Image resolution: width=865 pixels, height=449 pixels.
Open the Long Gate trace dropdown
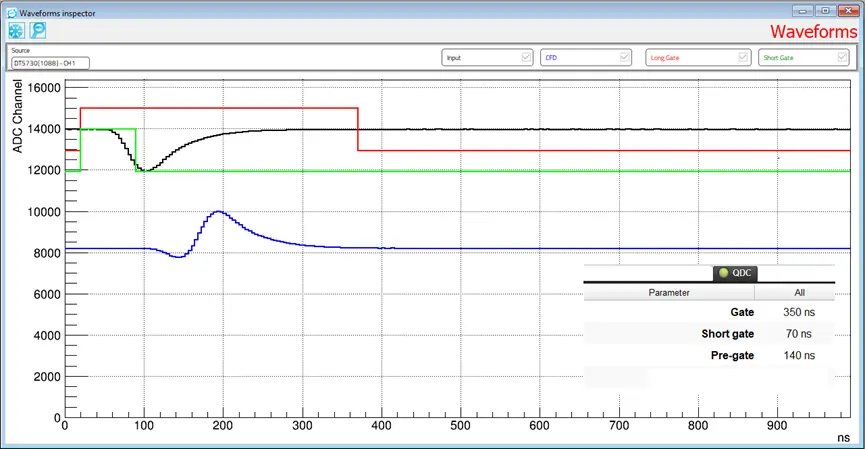[698, 57]
